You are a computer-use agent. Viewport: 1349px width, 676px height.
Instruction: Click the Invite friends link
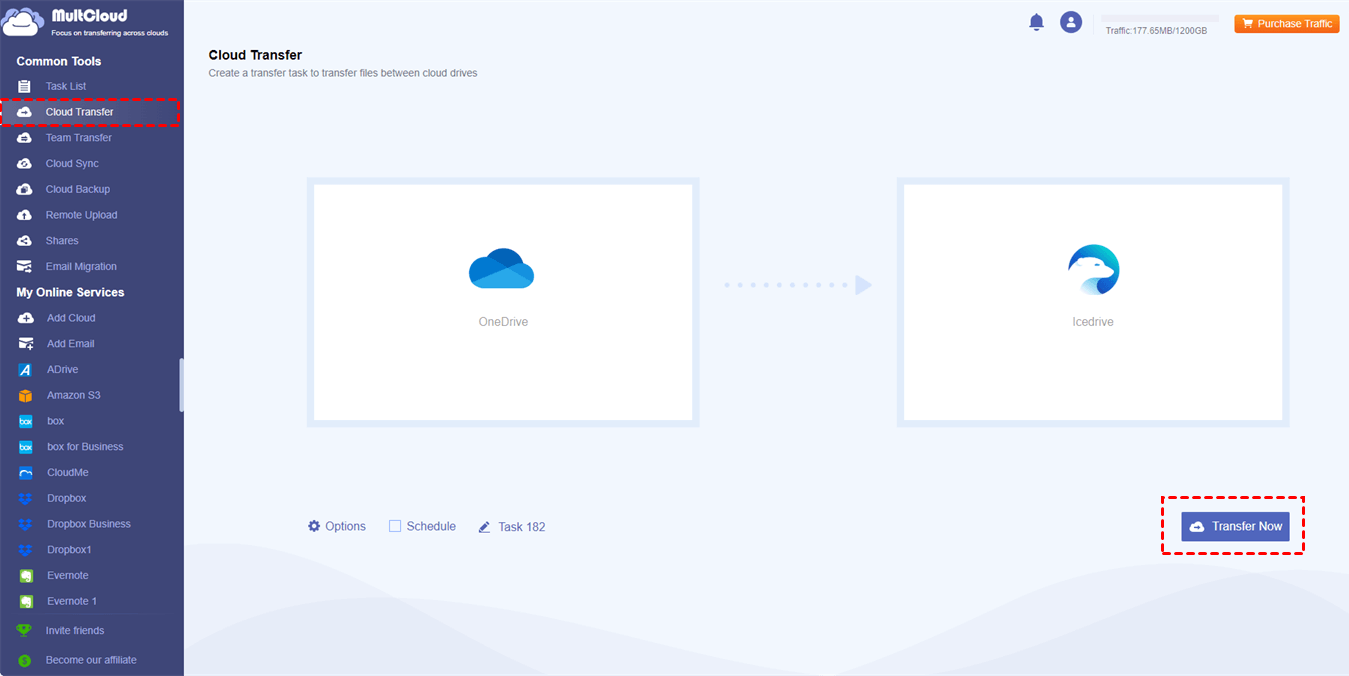[x=75, y=631]
